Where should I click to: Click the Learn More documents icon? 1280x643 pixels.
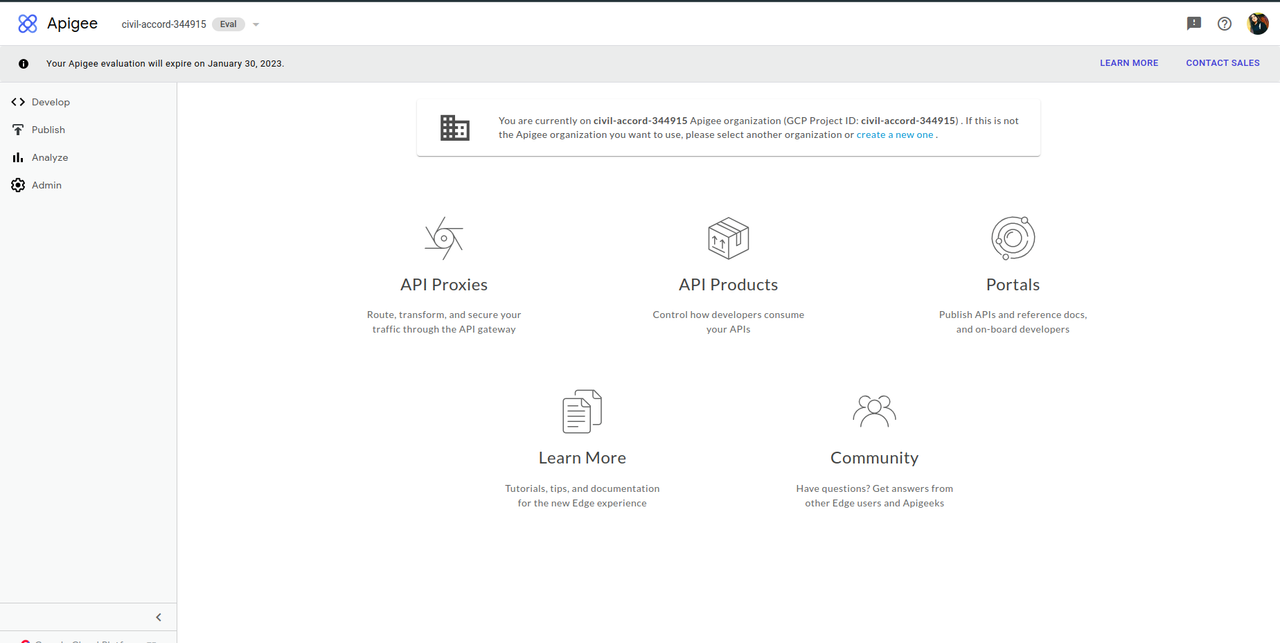[x=582, y=411]
